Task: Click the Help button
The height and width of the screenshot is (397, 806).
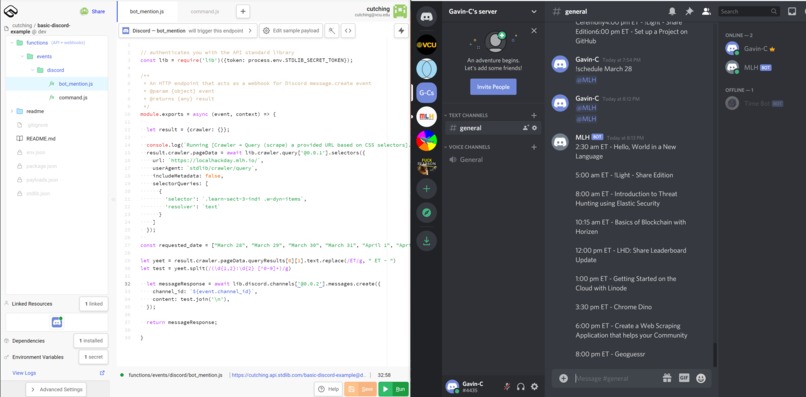Action: point(328,389)
